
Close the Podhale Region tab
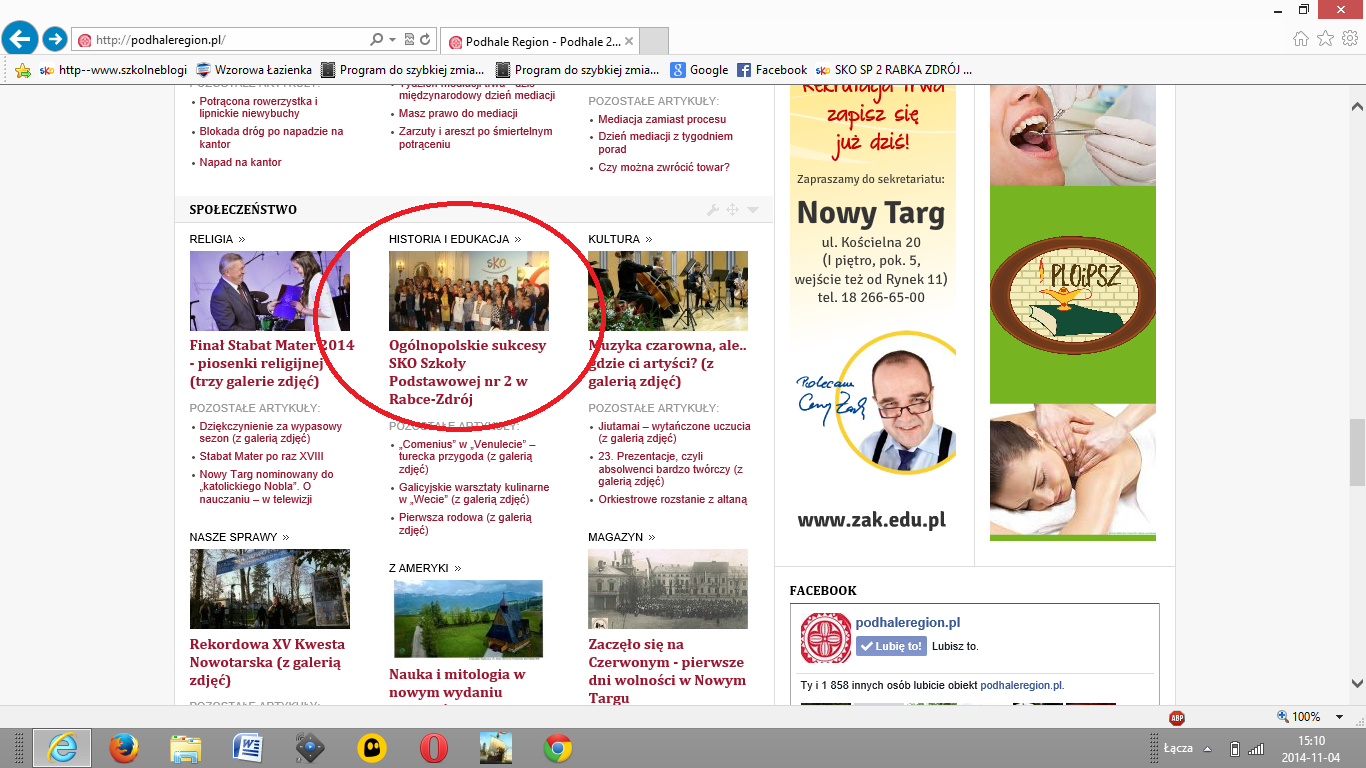coord(629,41)
